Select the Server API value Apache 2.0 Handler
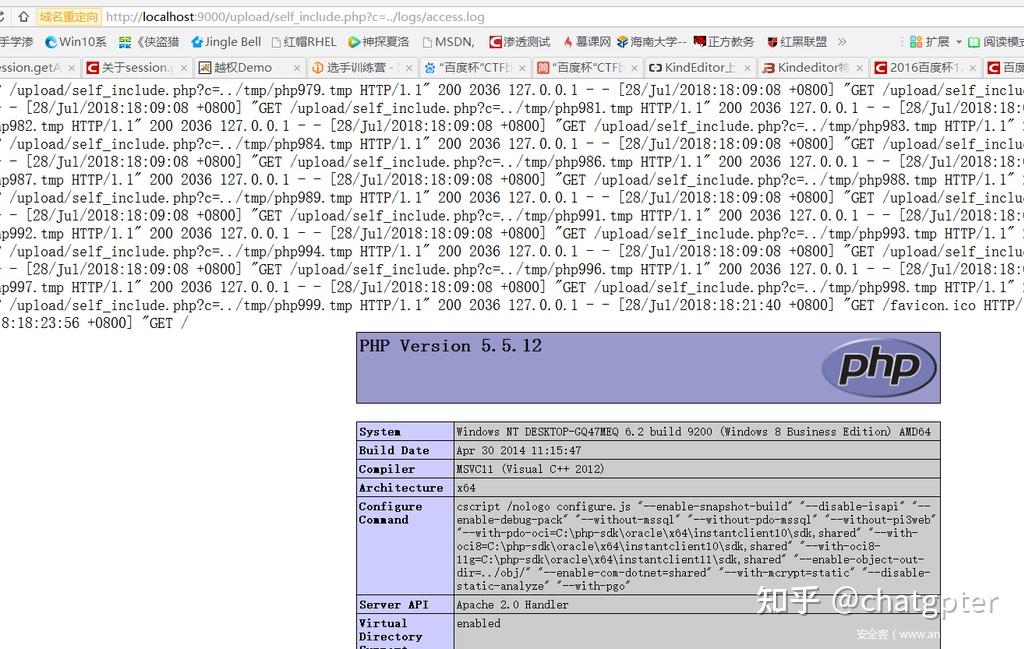Image resolution: width=1024 pixels, height=649 pixels. click(x=513, y=605)
